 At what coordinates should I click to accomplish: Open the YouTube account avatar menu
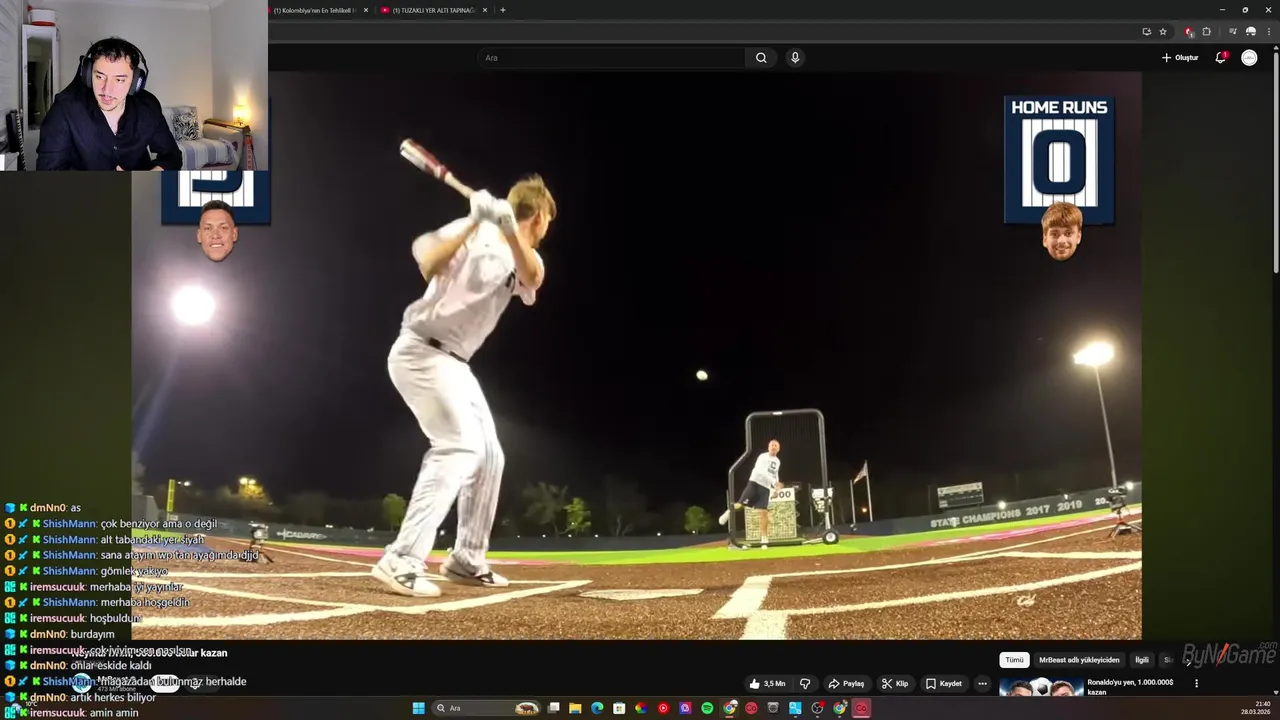click(1249, 58)
